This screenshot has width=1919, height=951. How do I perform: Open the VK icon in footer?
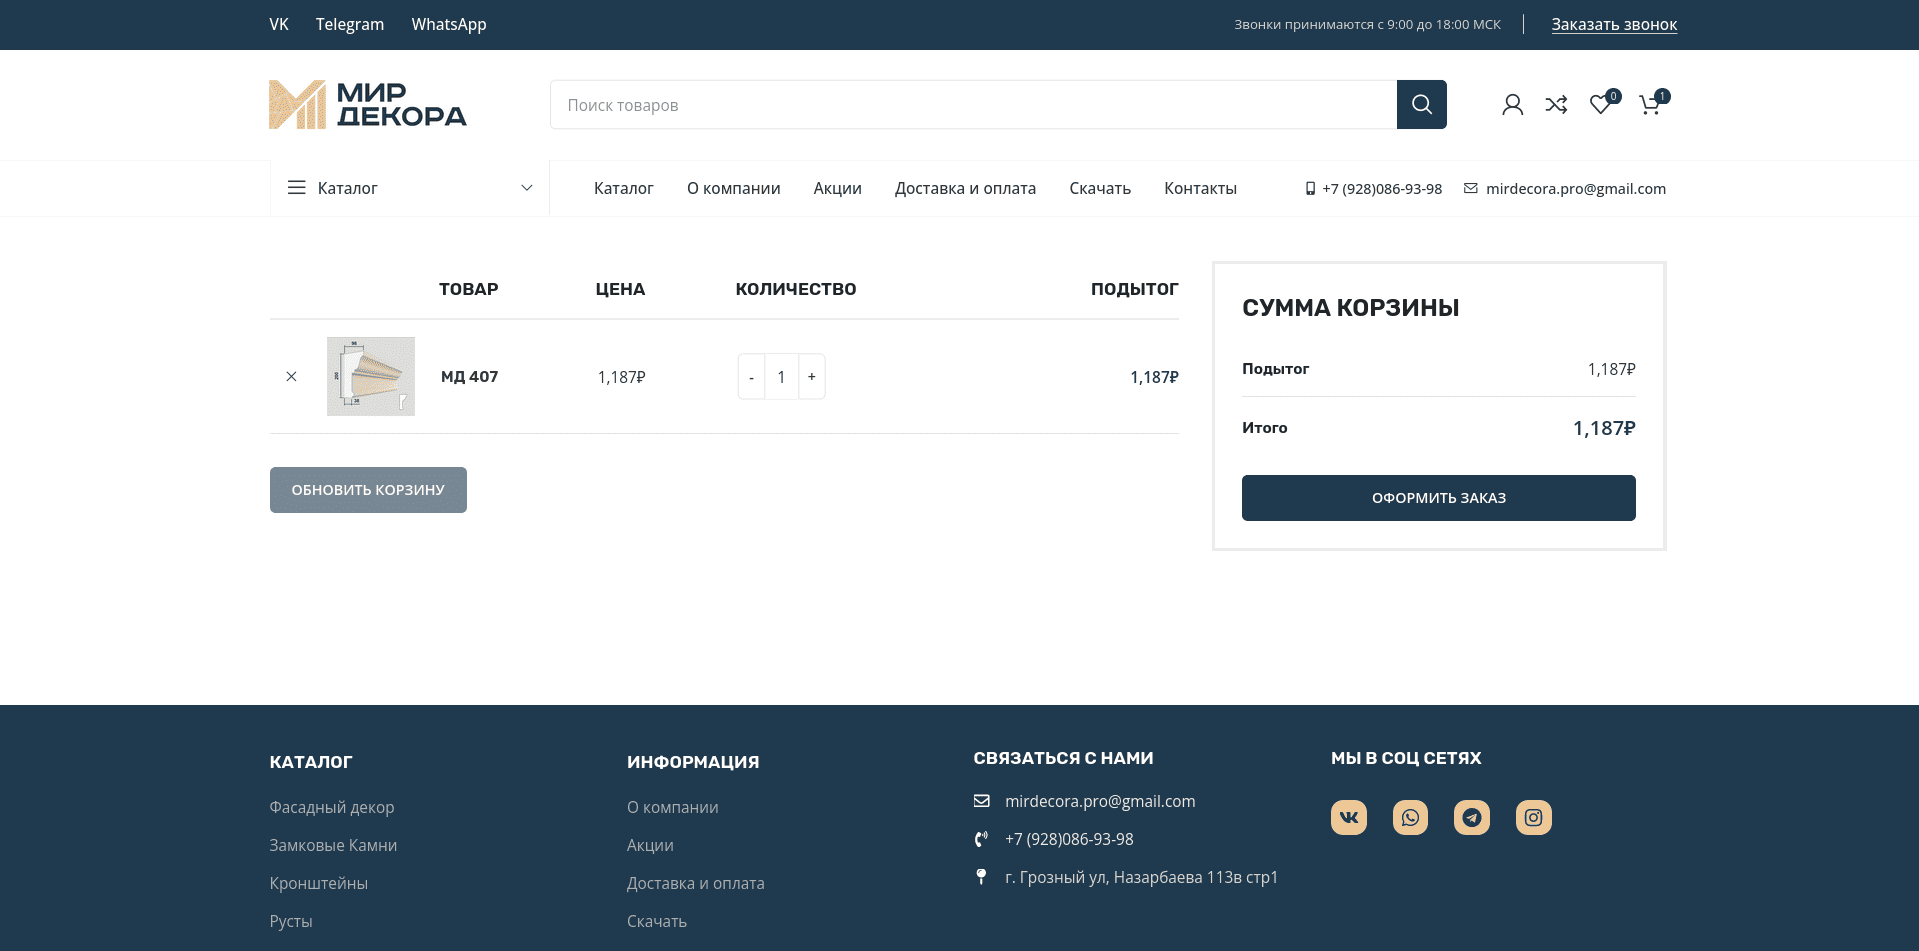[x=1349, y=818]
